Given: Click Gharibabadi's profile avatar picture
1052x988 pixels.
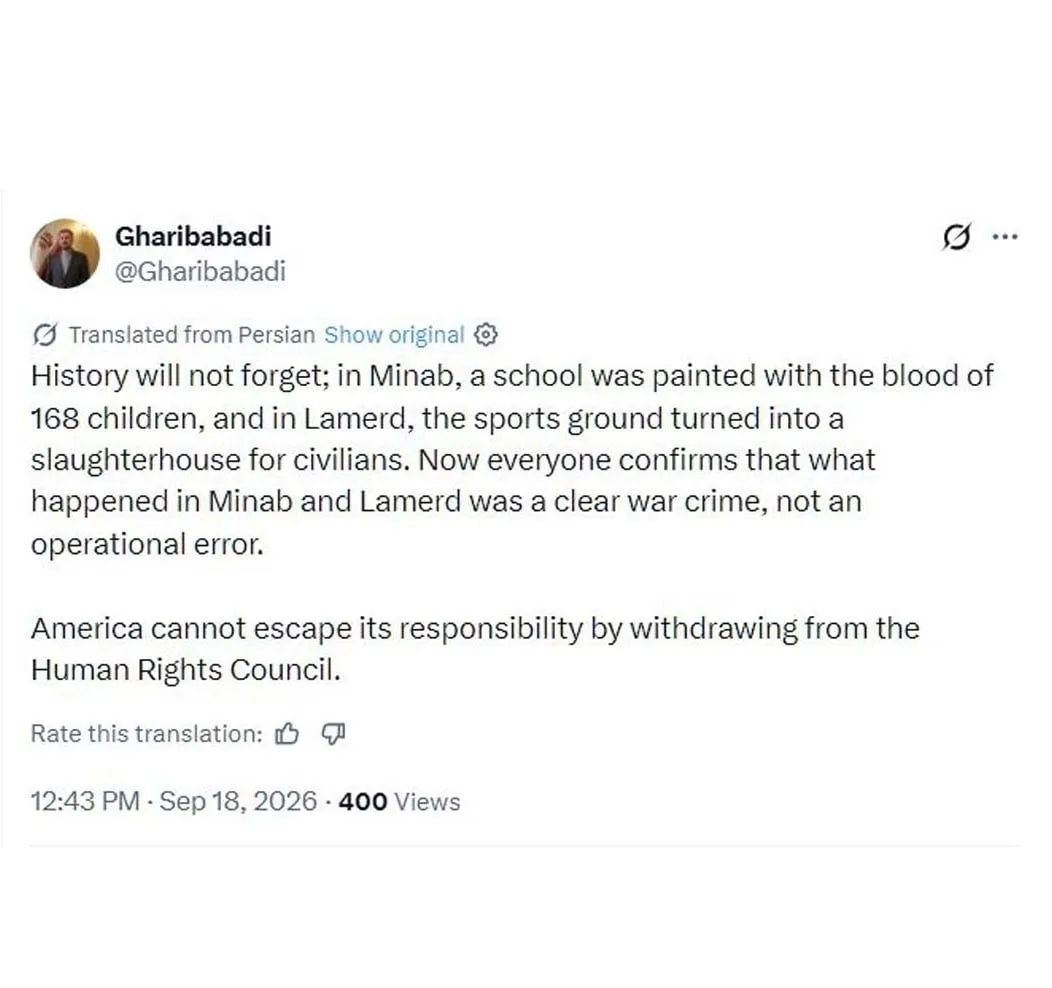Looking at the screenshot, I should (x=65, y=254).
